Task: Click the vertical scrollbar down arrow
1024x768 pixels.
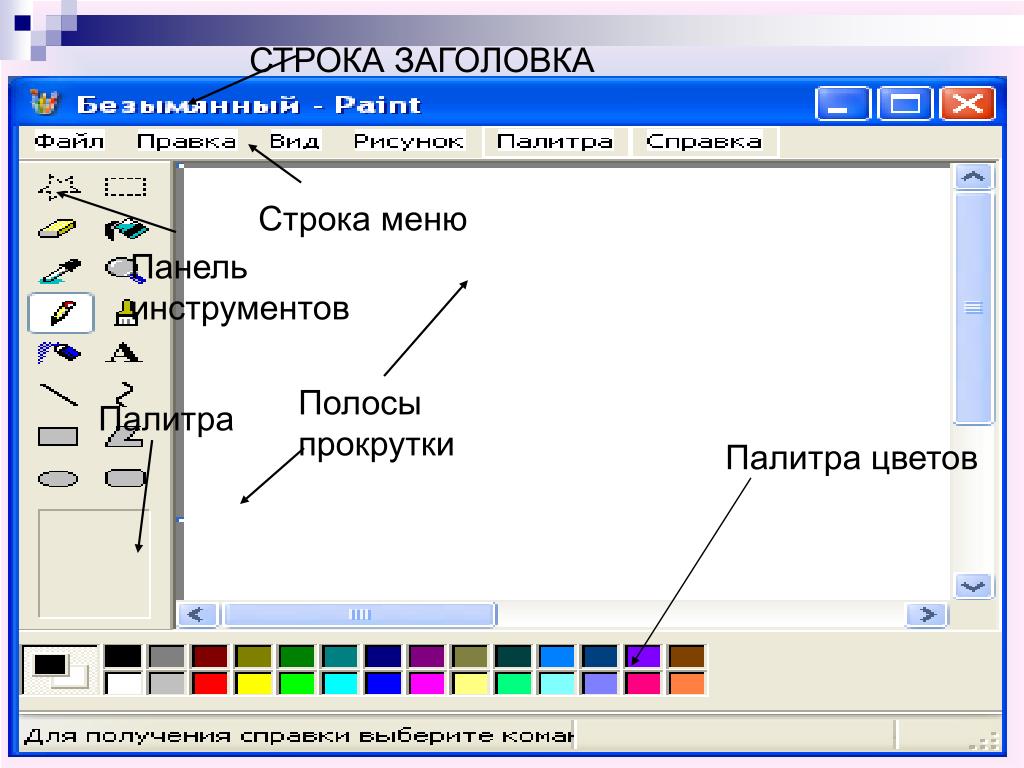Action: click(973, 586)
